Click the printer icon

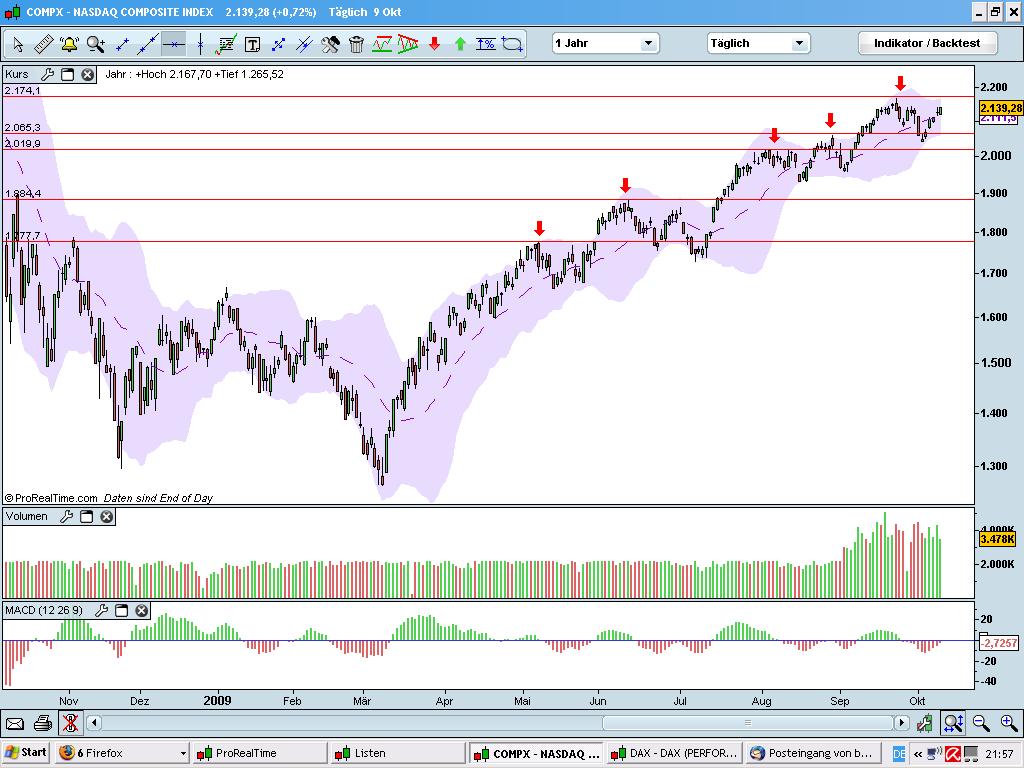pyautogui.click(x=42, y=723)
